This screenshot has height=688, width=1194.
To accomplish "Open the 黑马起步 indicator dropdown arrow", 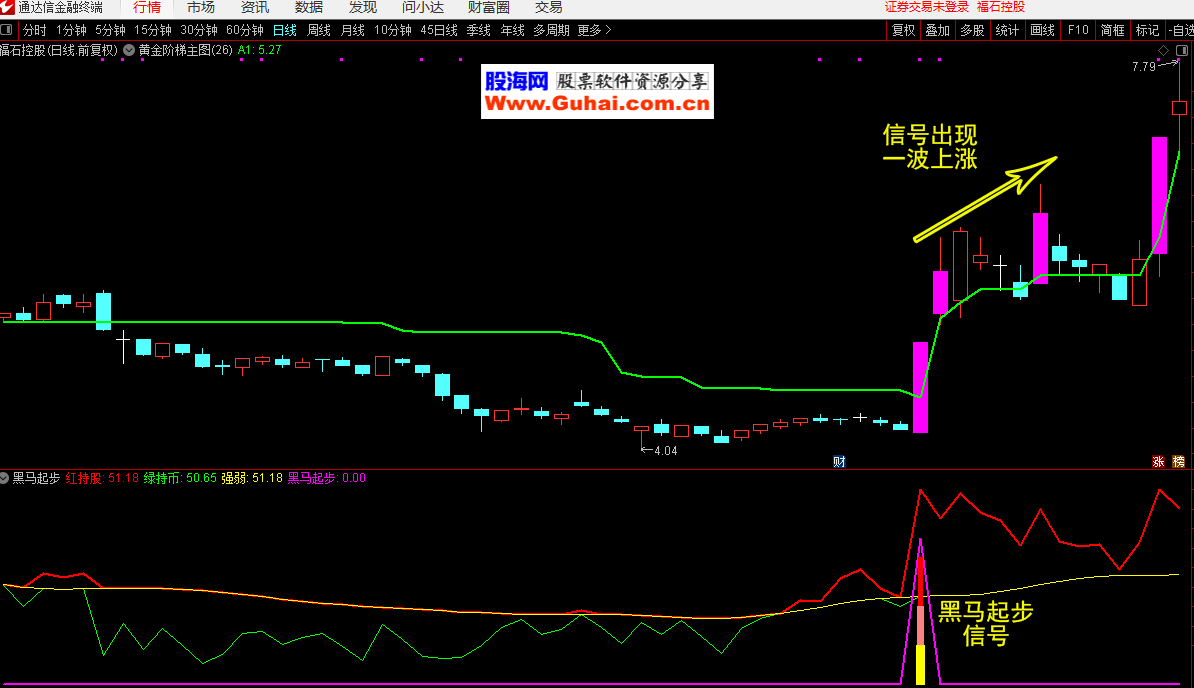I will [5, 478].
